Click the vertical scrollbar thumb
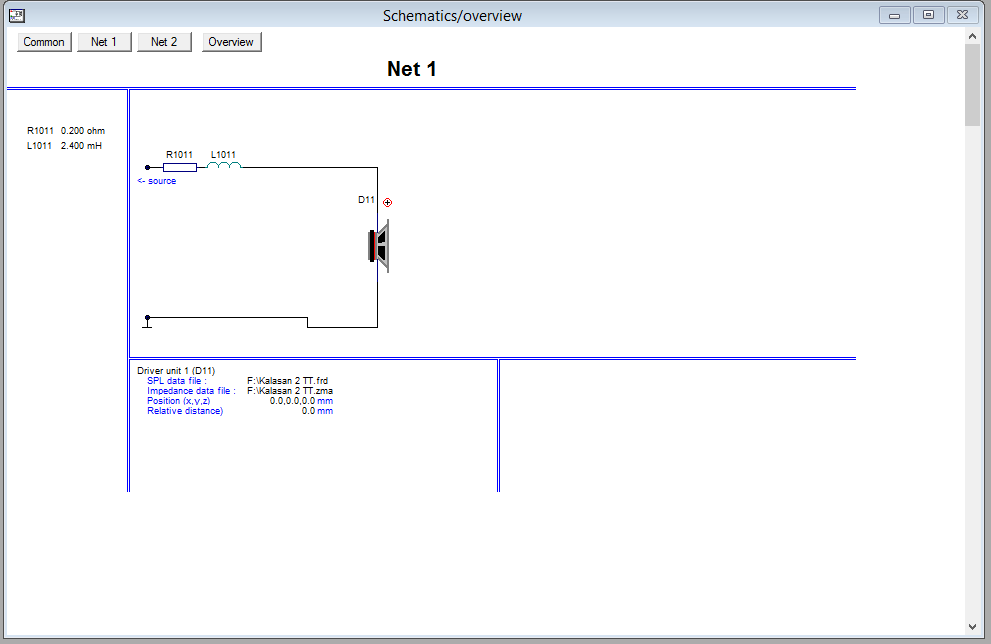 pyautogui.click(x=972, y=85)
